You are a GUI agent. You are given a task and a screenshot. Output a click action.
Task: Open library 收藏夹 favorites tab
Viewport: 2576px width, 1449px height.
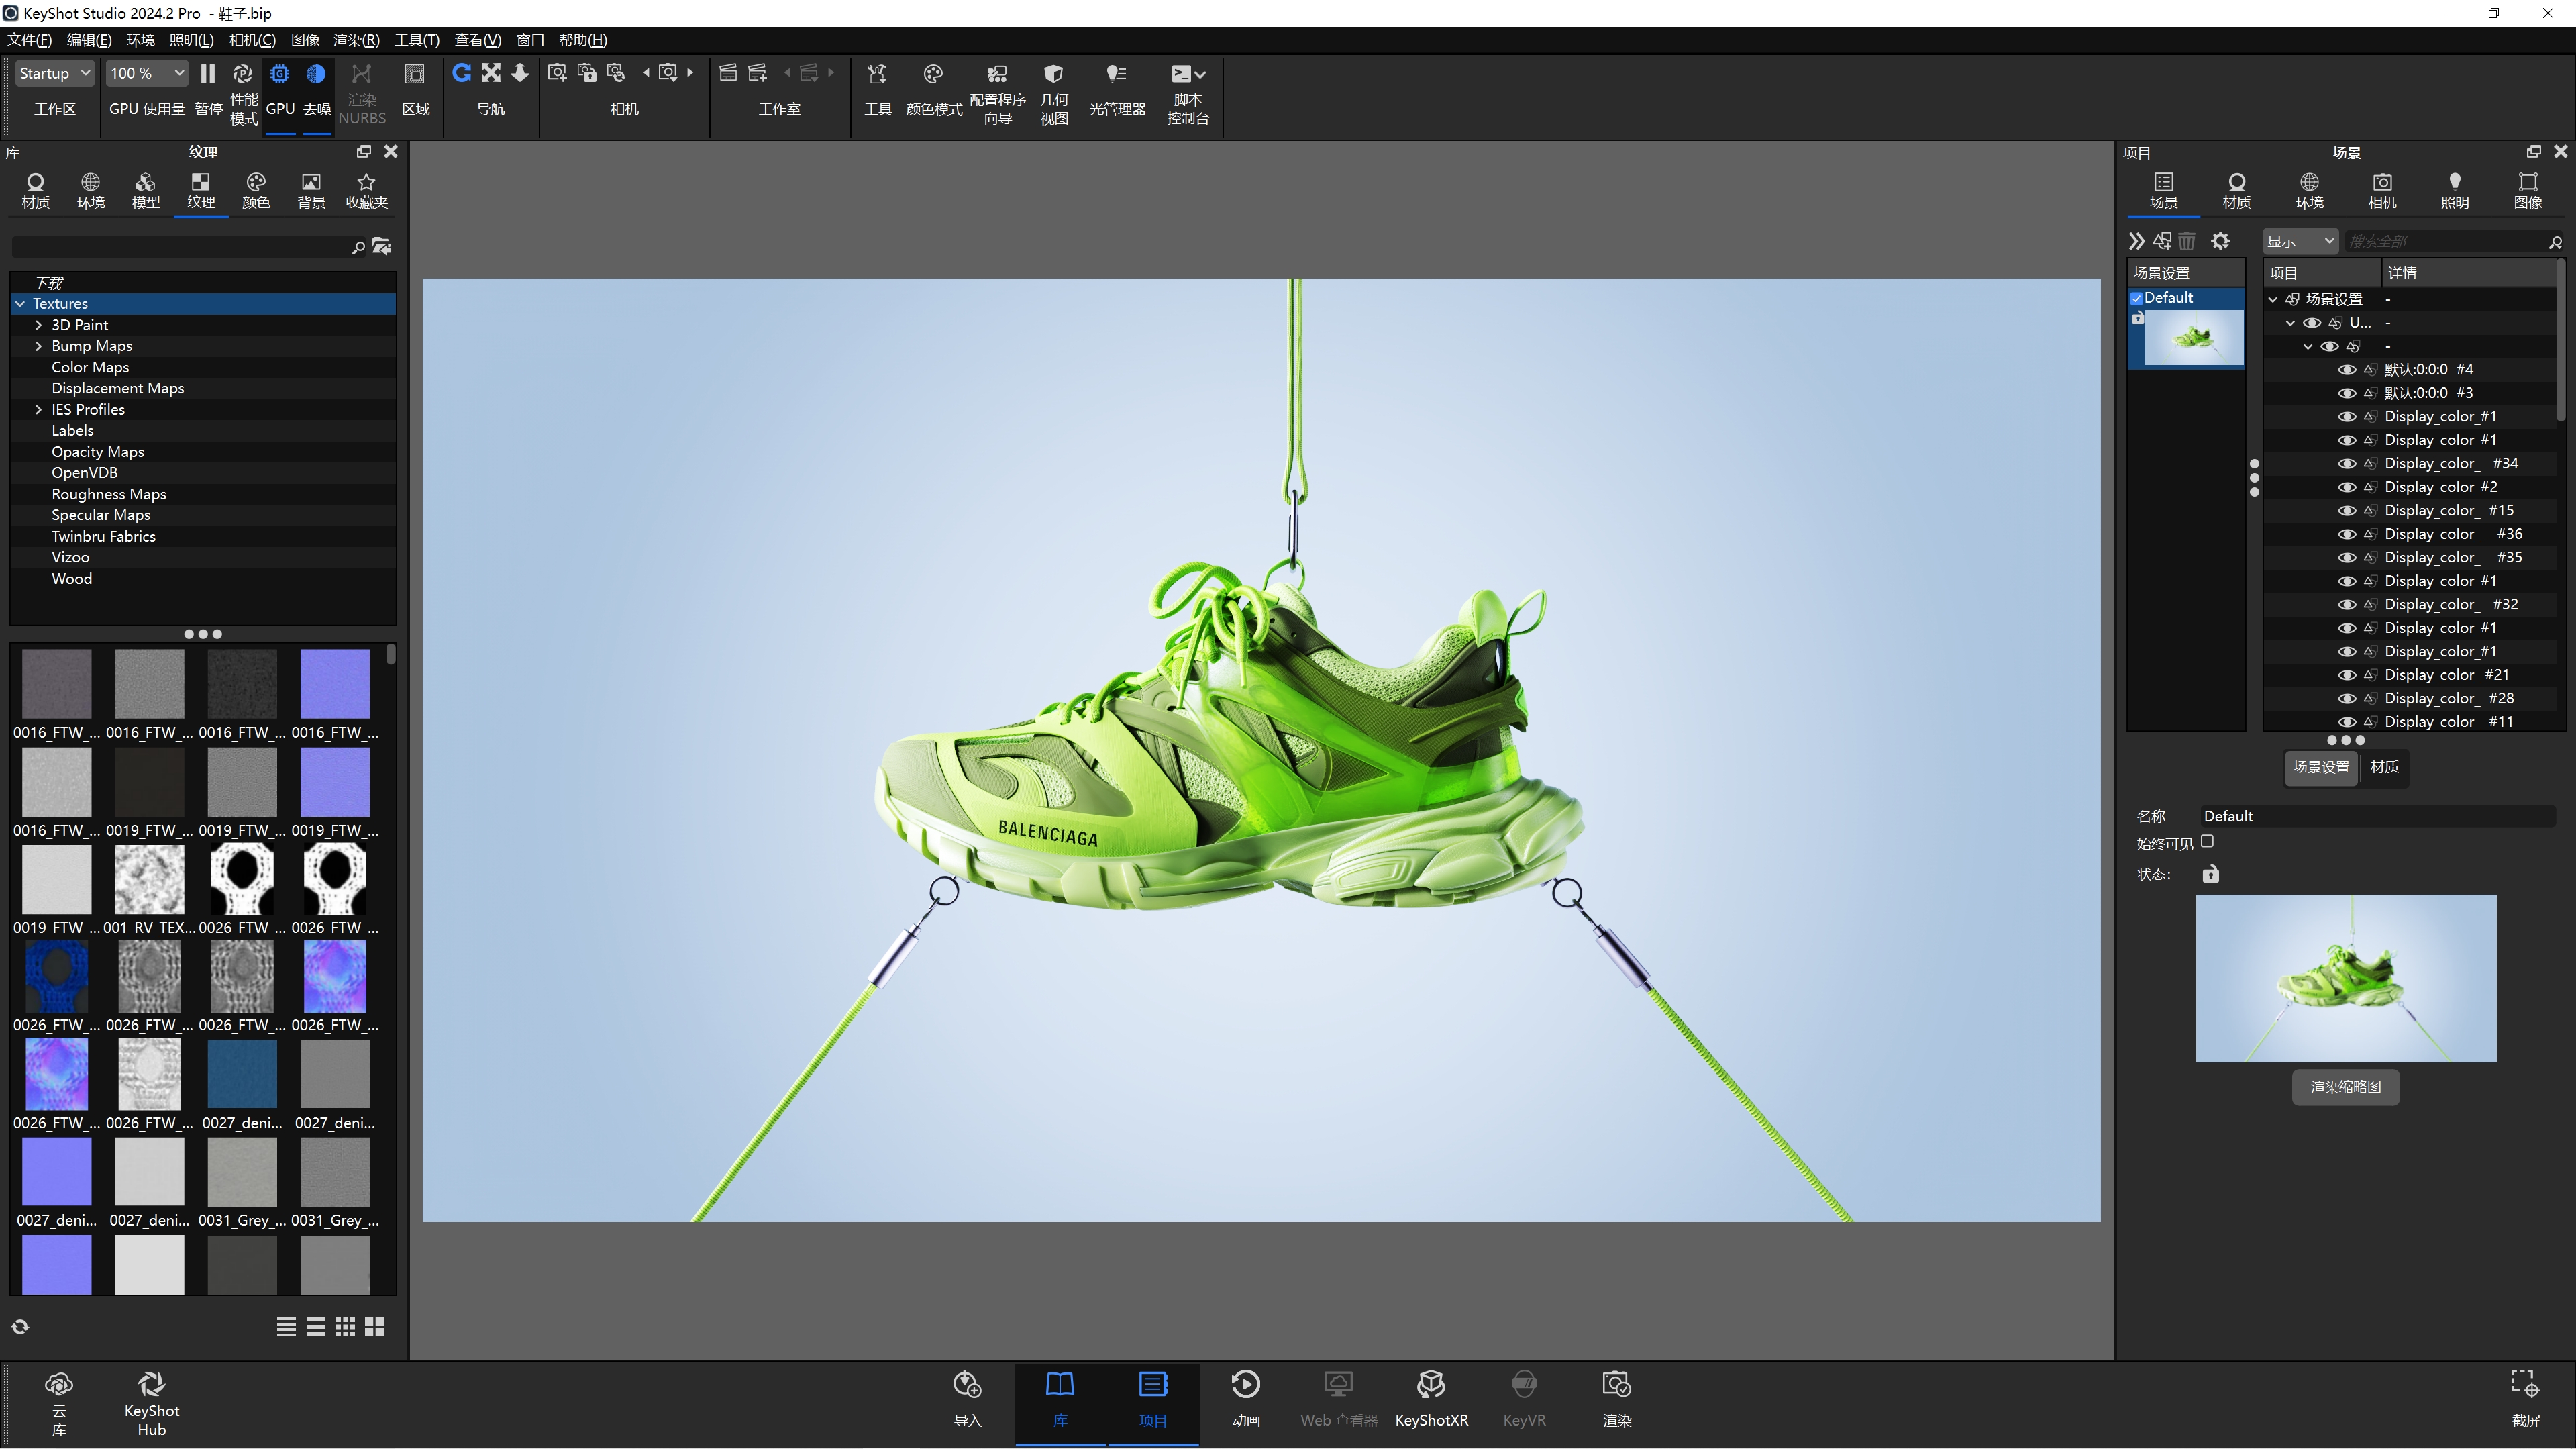[367, 190]
